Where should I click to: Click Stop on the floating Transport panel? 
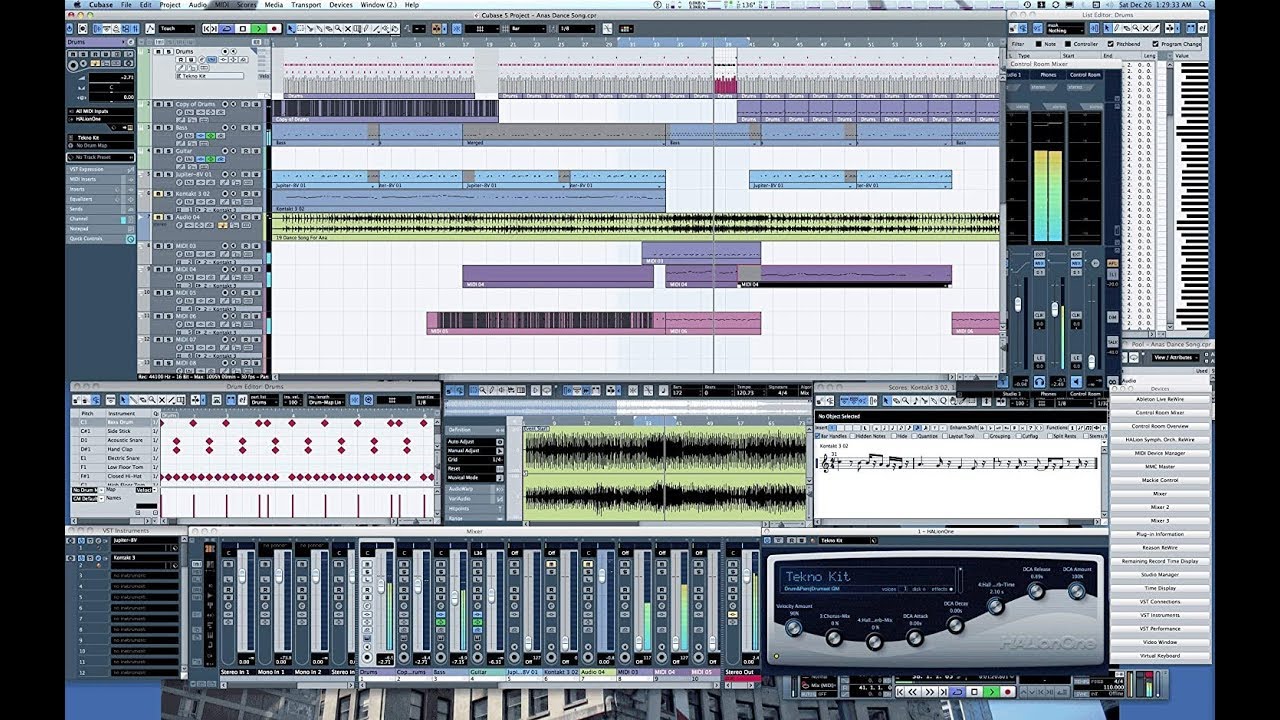(x=975, y=691)
